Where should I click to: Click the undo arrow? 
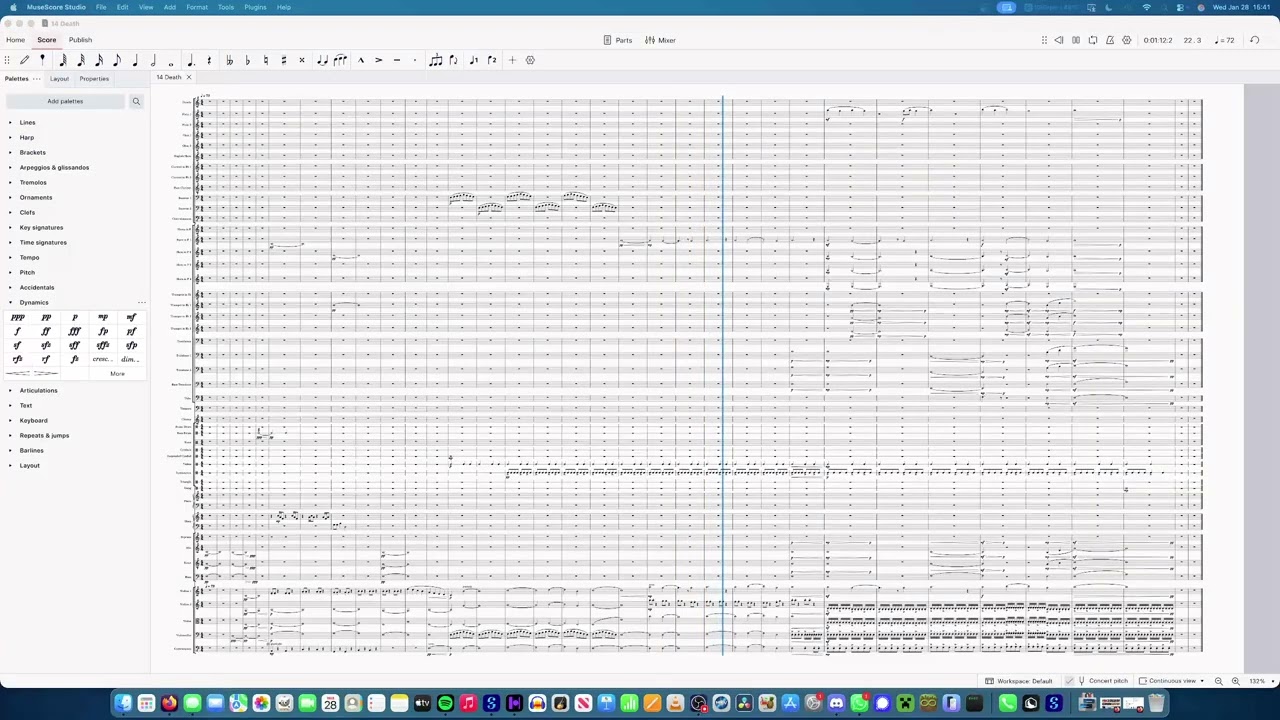click(1254, 40)
